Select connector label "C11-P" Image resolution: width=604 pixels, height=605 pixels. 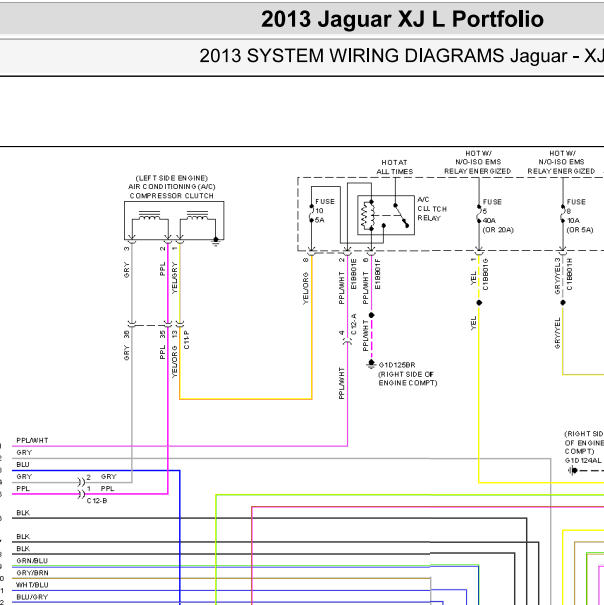point(186,340)
